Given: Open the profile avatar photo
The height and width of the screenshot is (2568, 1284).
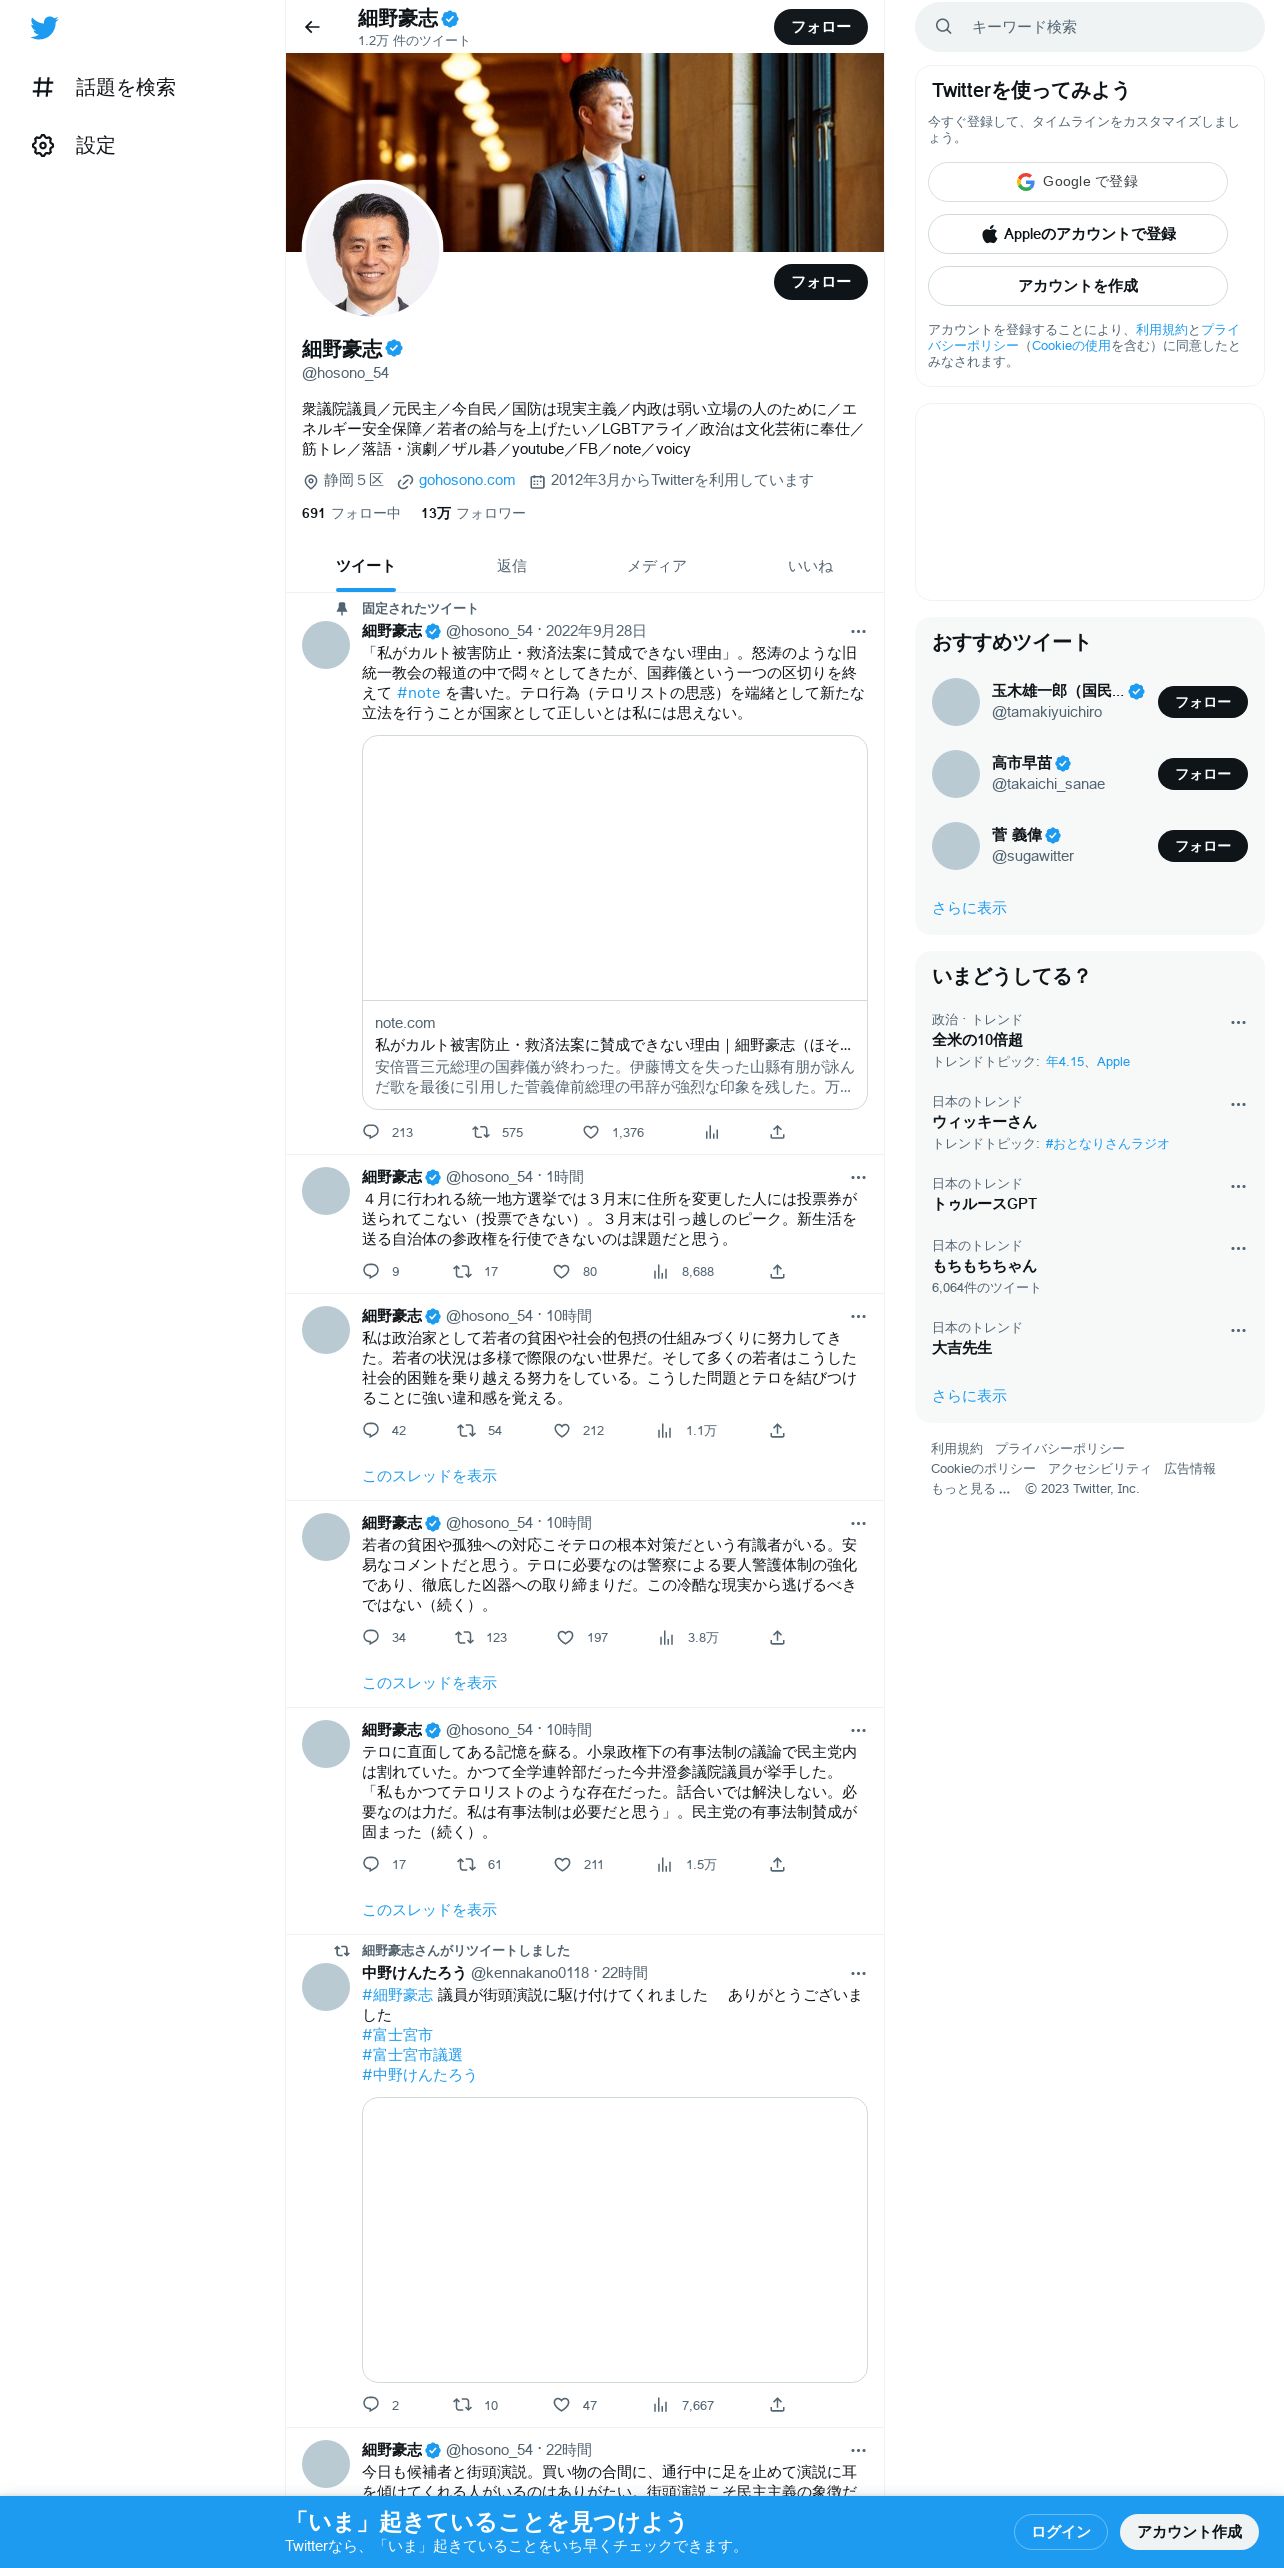Looking at the screenshot, I should (372, 250).
